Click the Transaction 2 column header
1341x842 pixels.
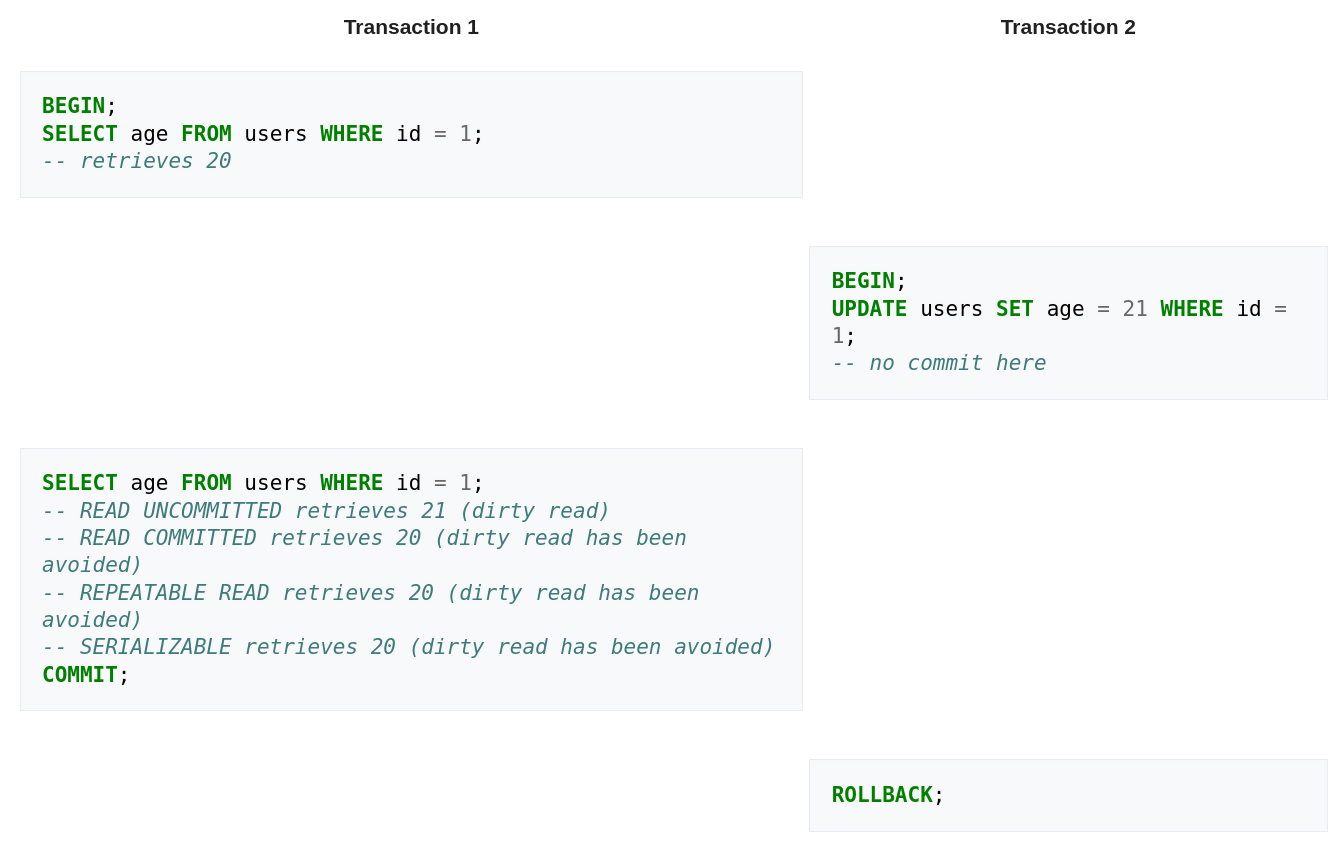point(1068,27)
